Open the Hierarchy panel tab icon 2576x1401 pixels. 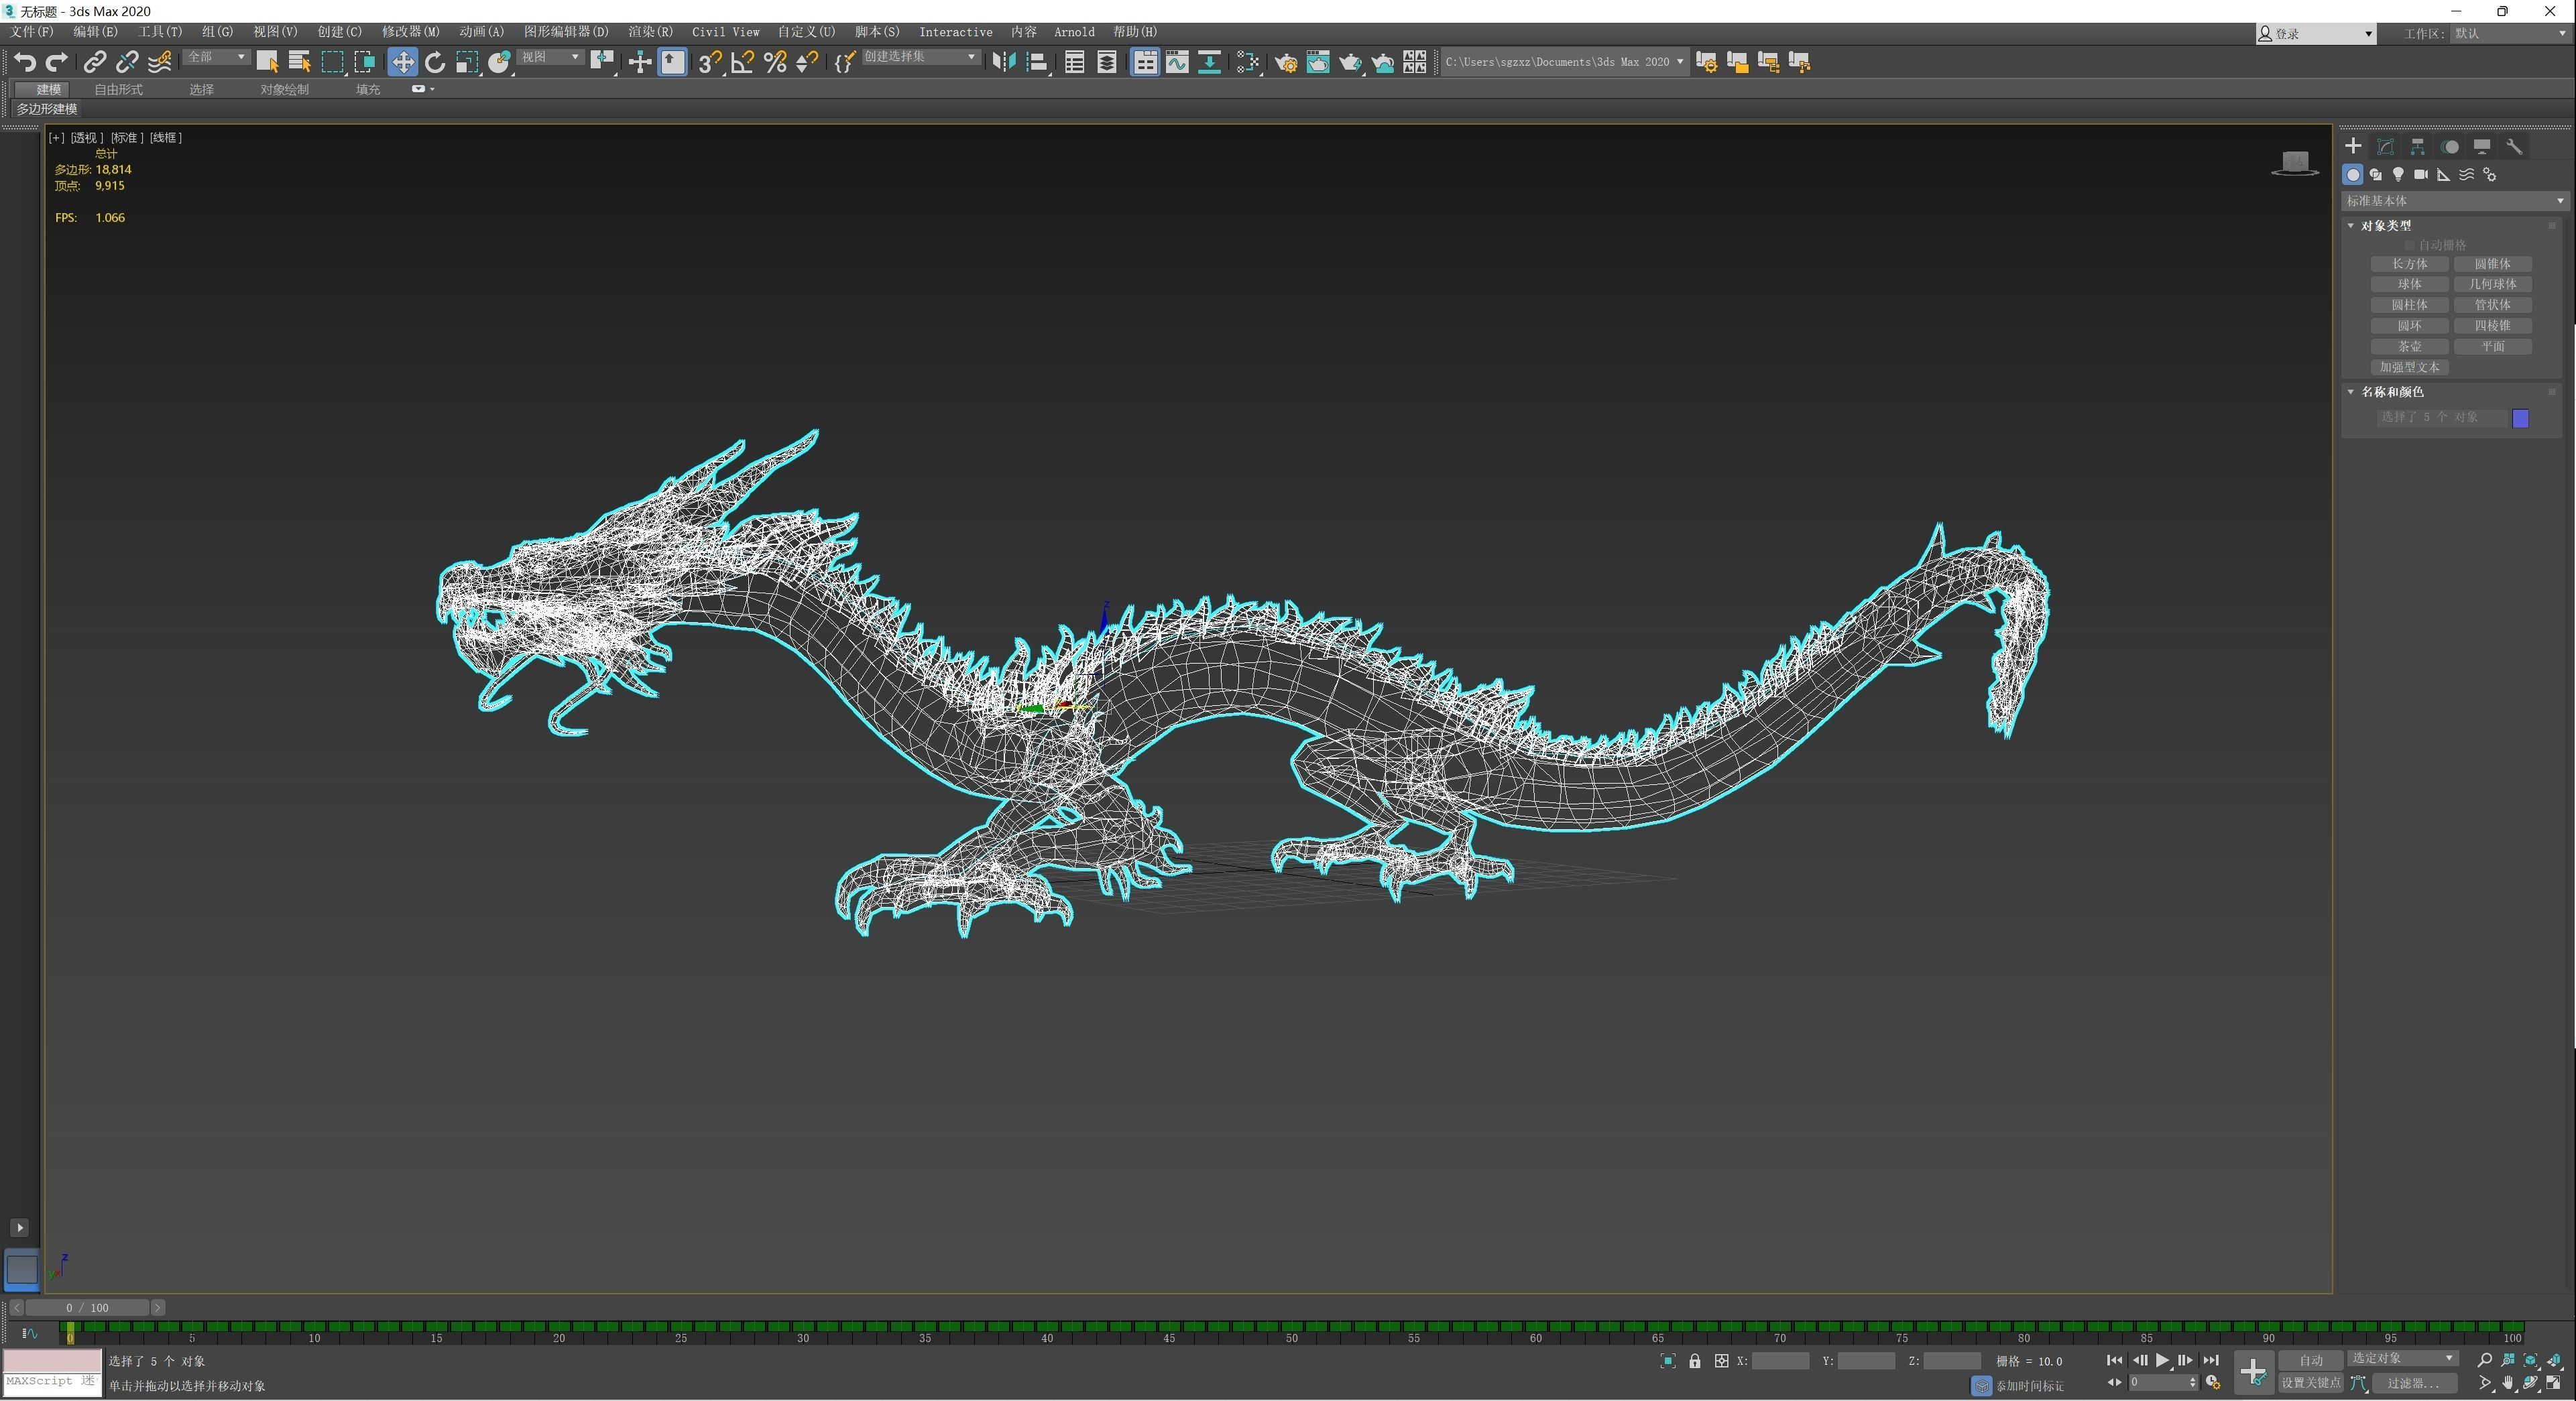point(2417,146)
